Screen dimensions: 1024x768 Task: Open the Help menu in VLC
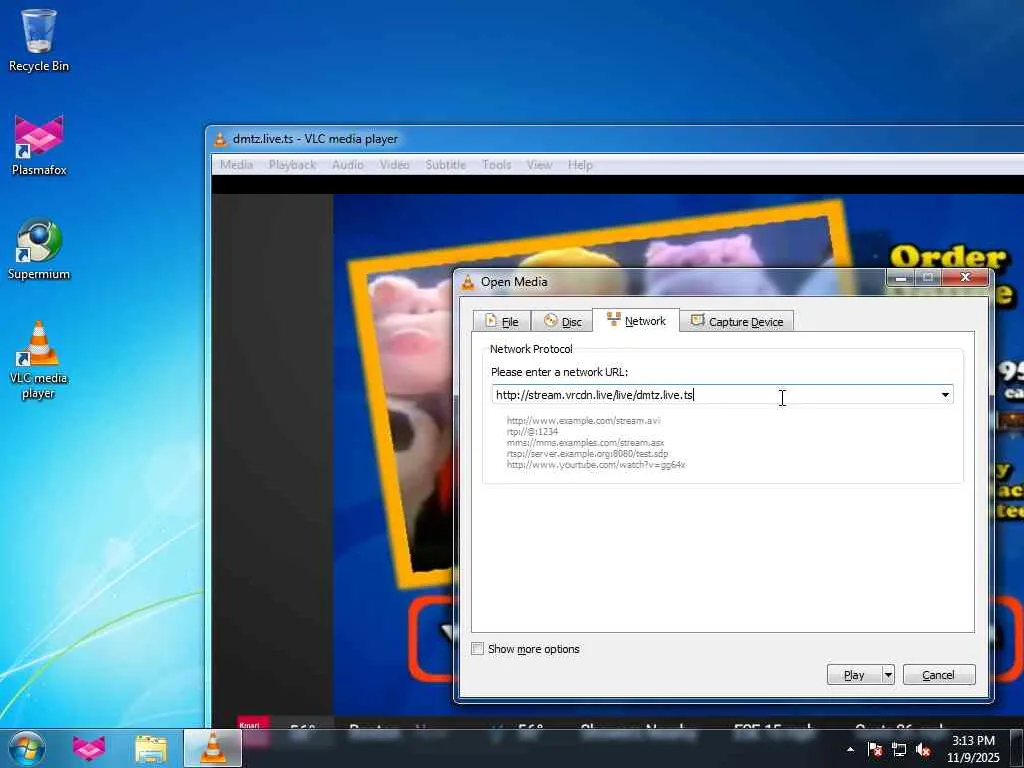[580, 165]
